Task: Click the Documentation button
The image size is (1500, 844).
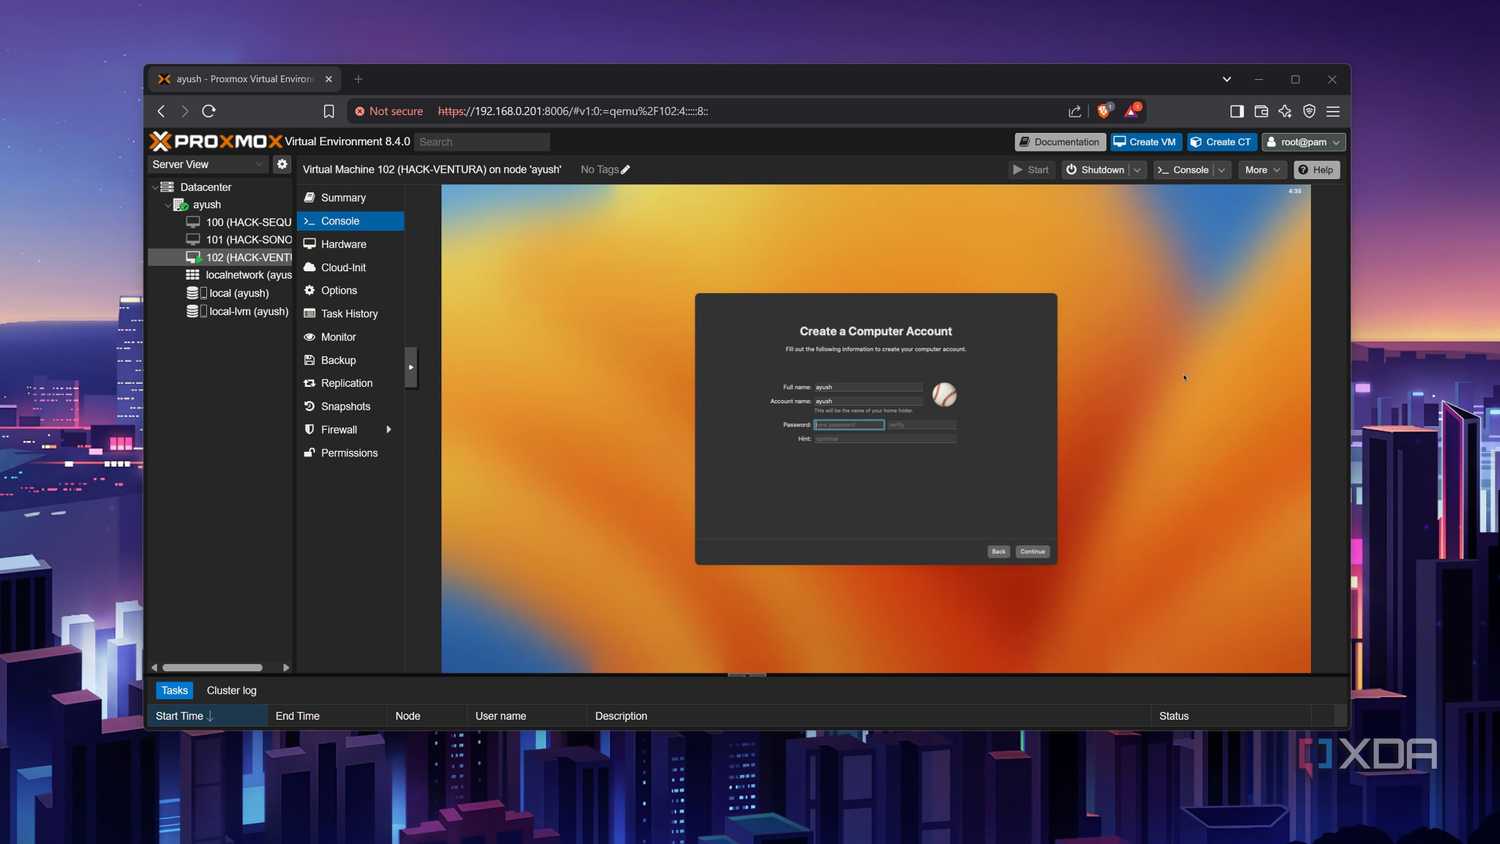Action: (x=1060, y=142)
